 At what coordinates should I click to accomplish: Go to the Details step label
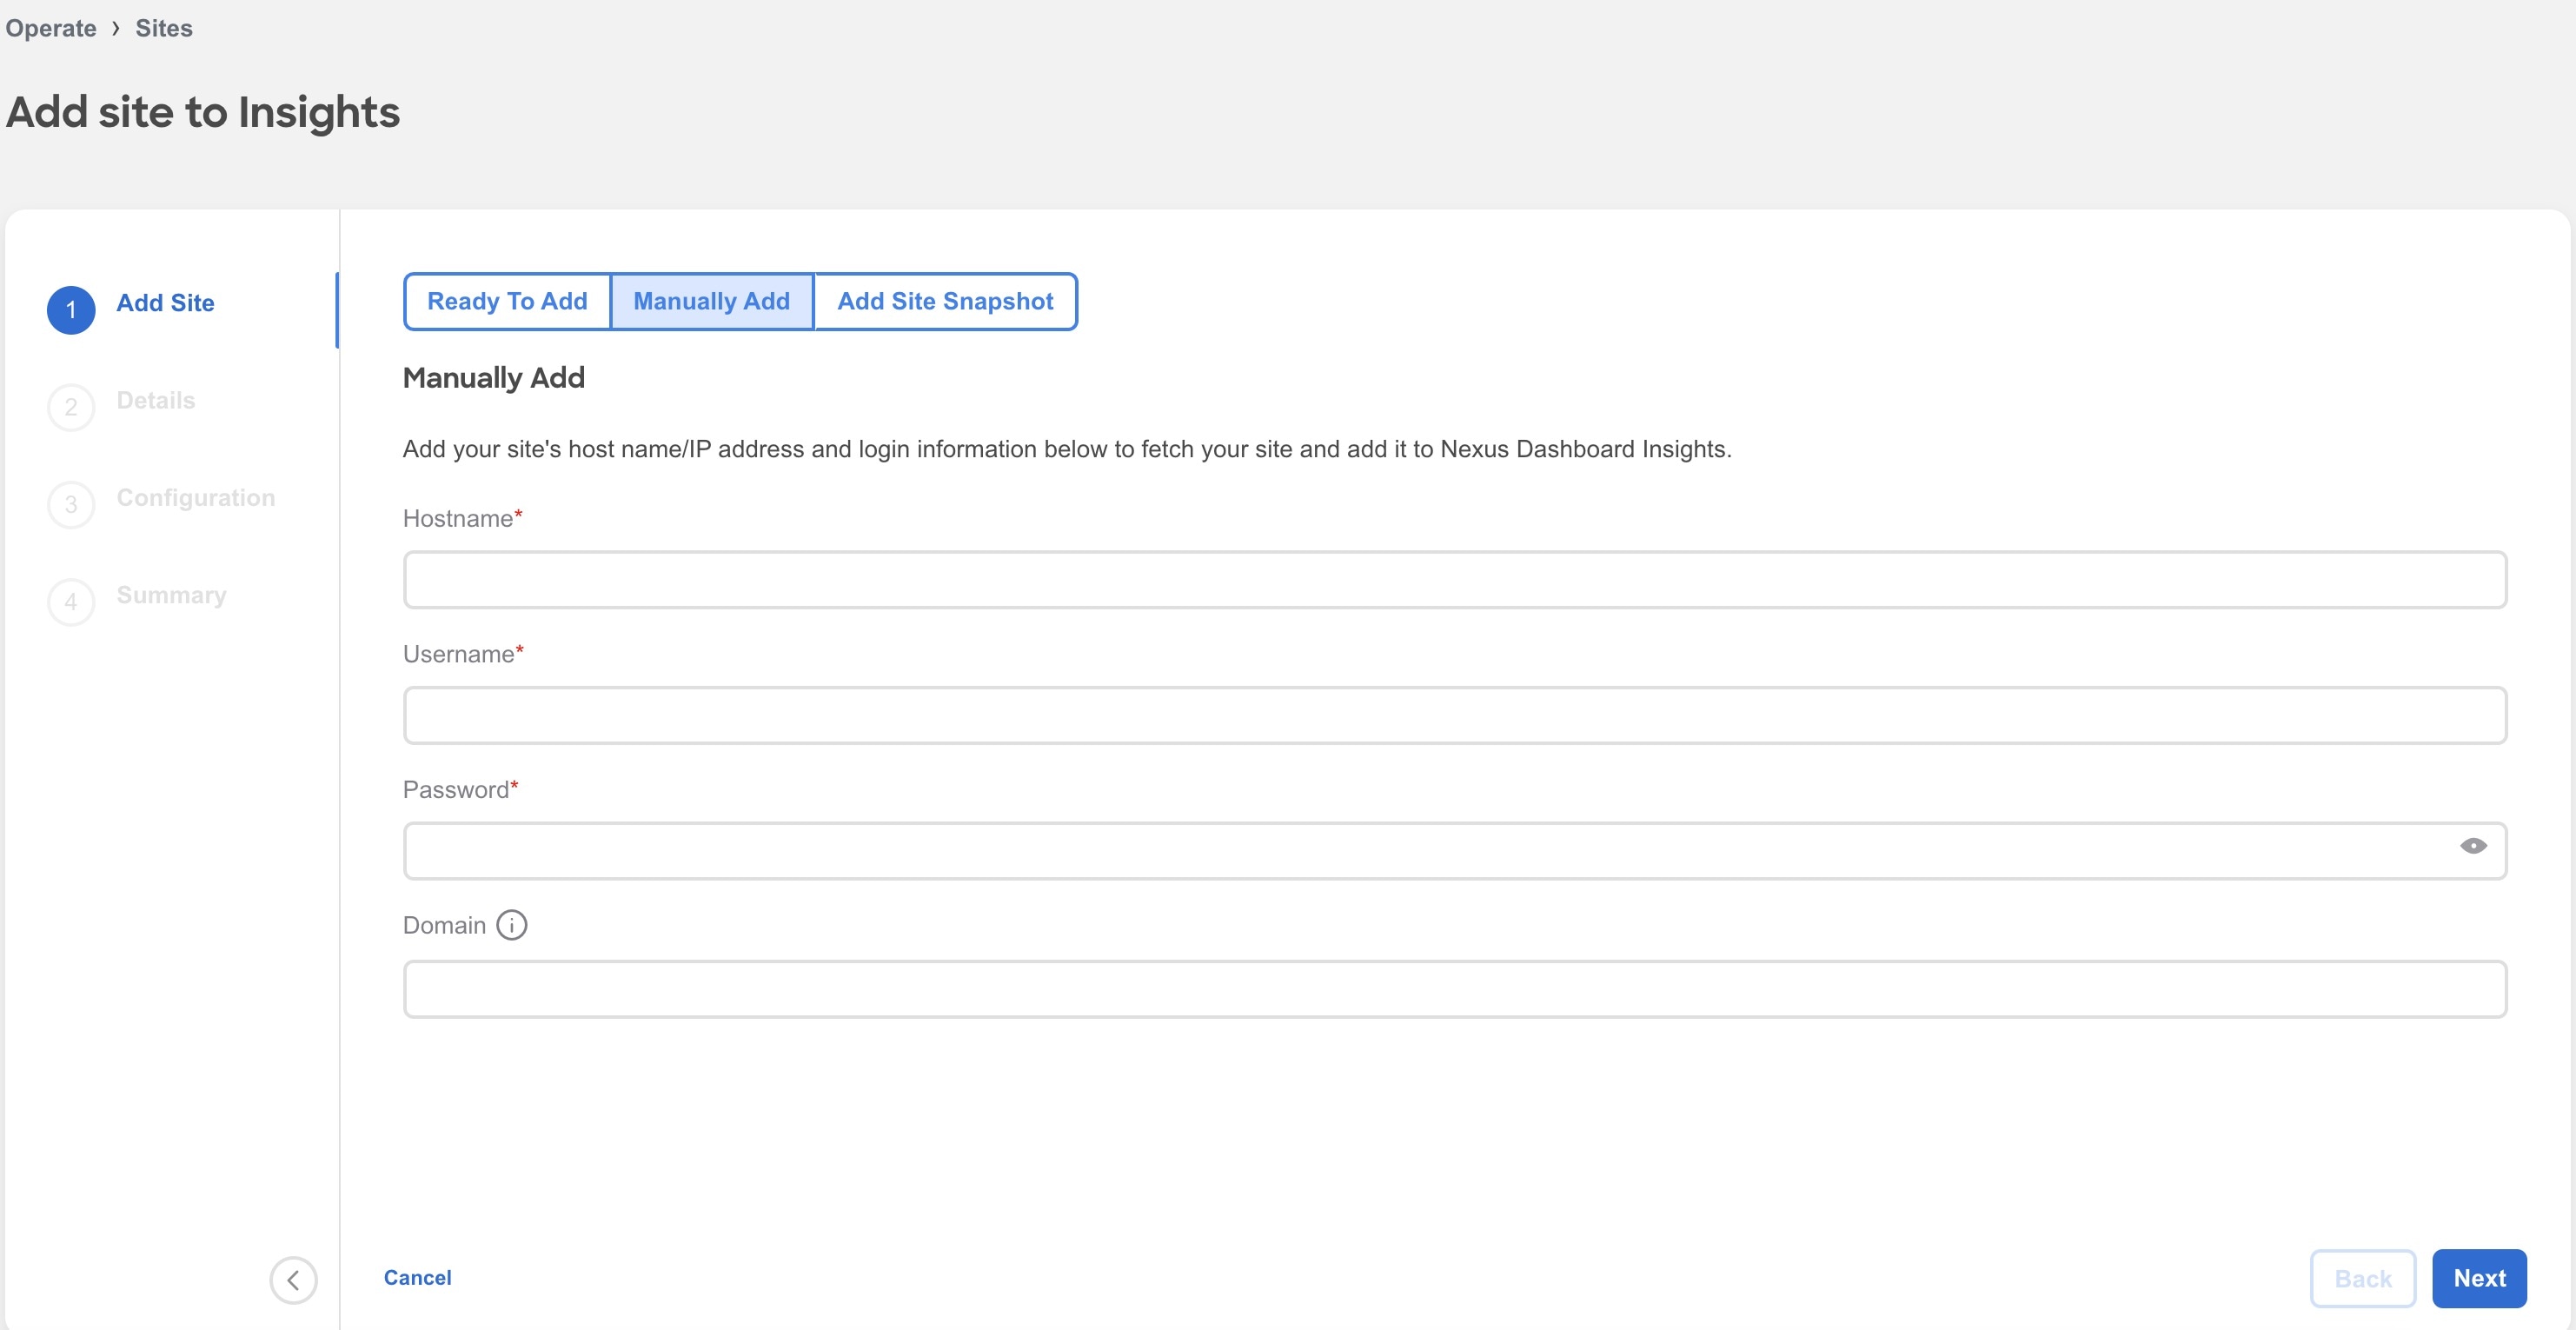pos(156,400)
